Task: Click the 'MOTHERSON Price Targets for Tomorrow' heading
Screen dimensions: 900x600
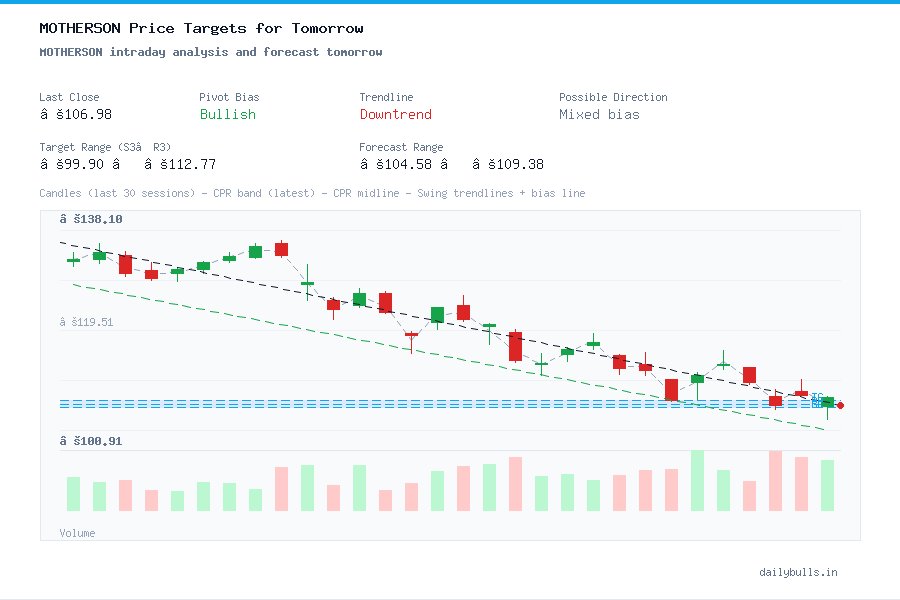Action: point(200,28)
